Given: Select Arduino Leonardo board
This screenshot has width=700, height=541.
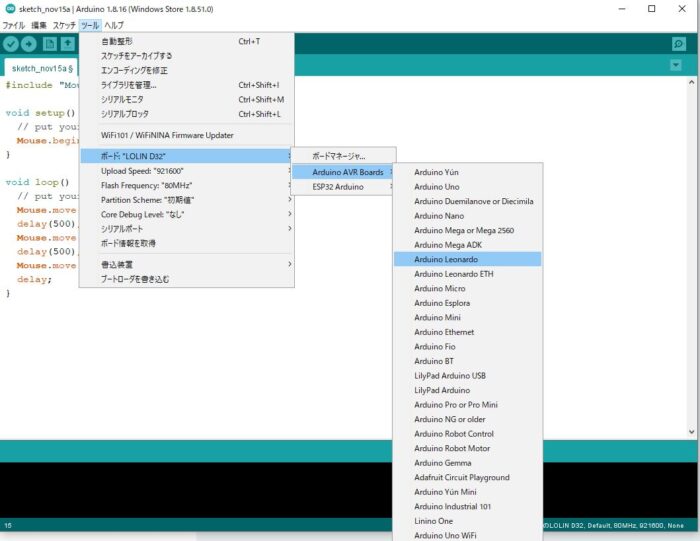Looking at the screenshot, I should [467, 259].
